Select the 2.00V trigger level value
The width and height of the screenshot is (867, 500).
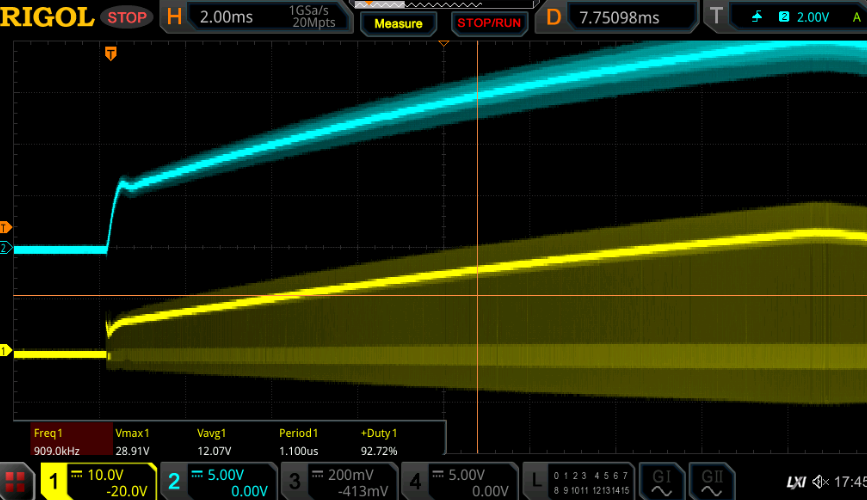point(812,17)
